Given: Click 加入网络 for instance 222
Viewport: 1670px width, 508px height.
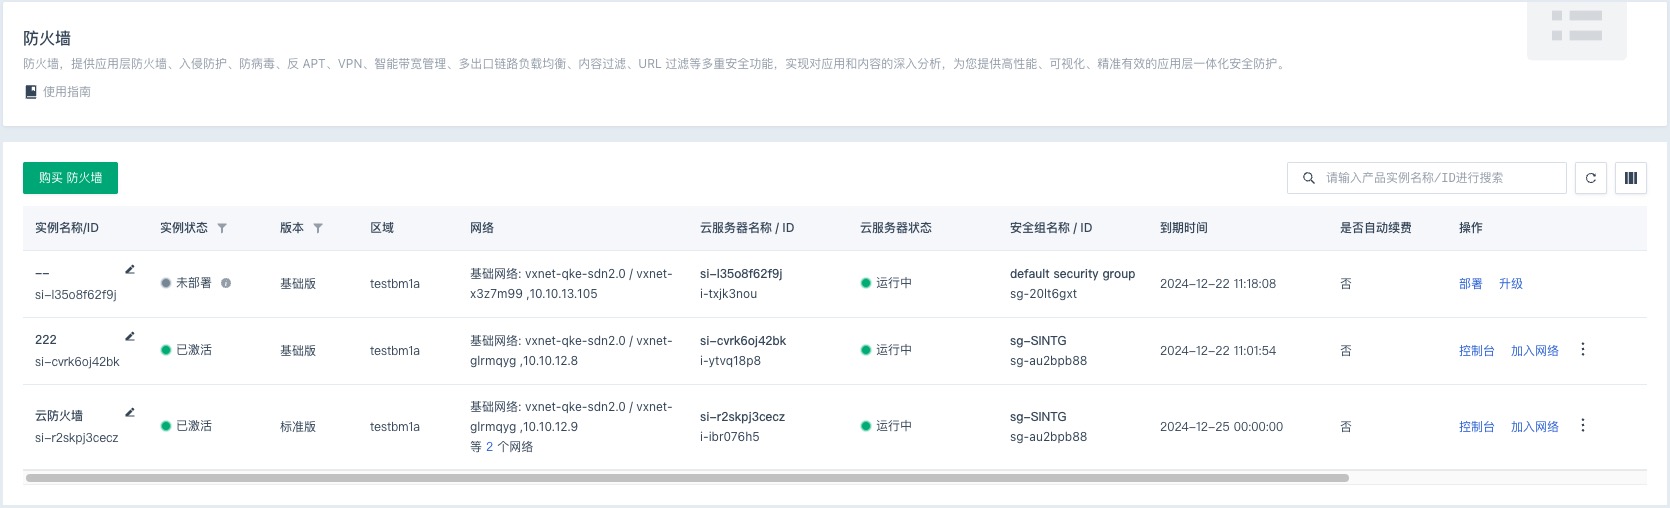Looking at the screenshot, I should 1535,351.
